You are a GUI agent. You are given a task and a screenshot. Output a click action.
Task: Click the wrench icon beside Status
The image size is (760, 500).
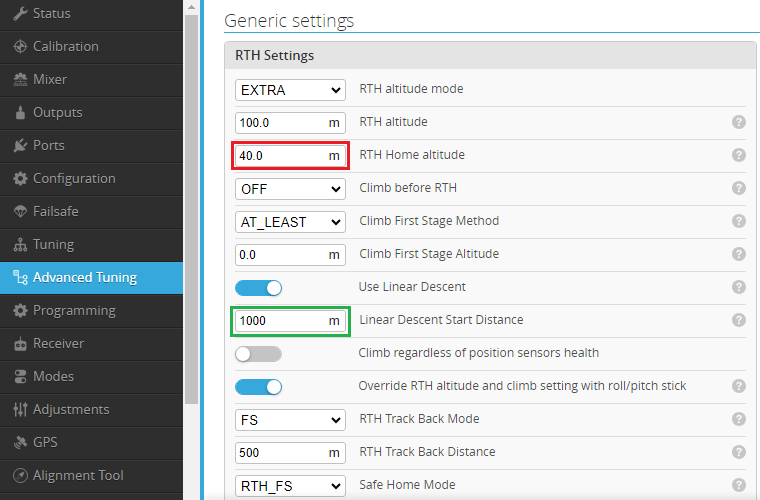(20, 13)
